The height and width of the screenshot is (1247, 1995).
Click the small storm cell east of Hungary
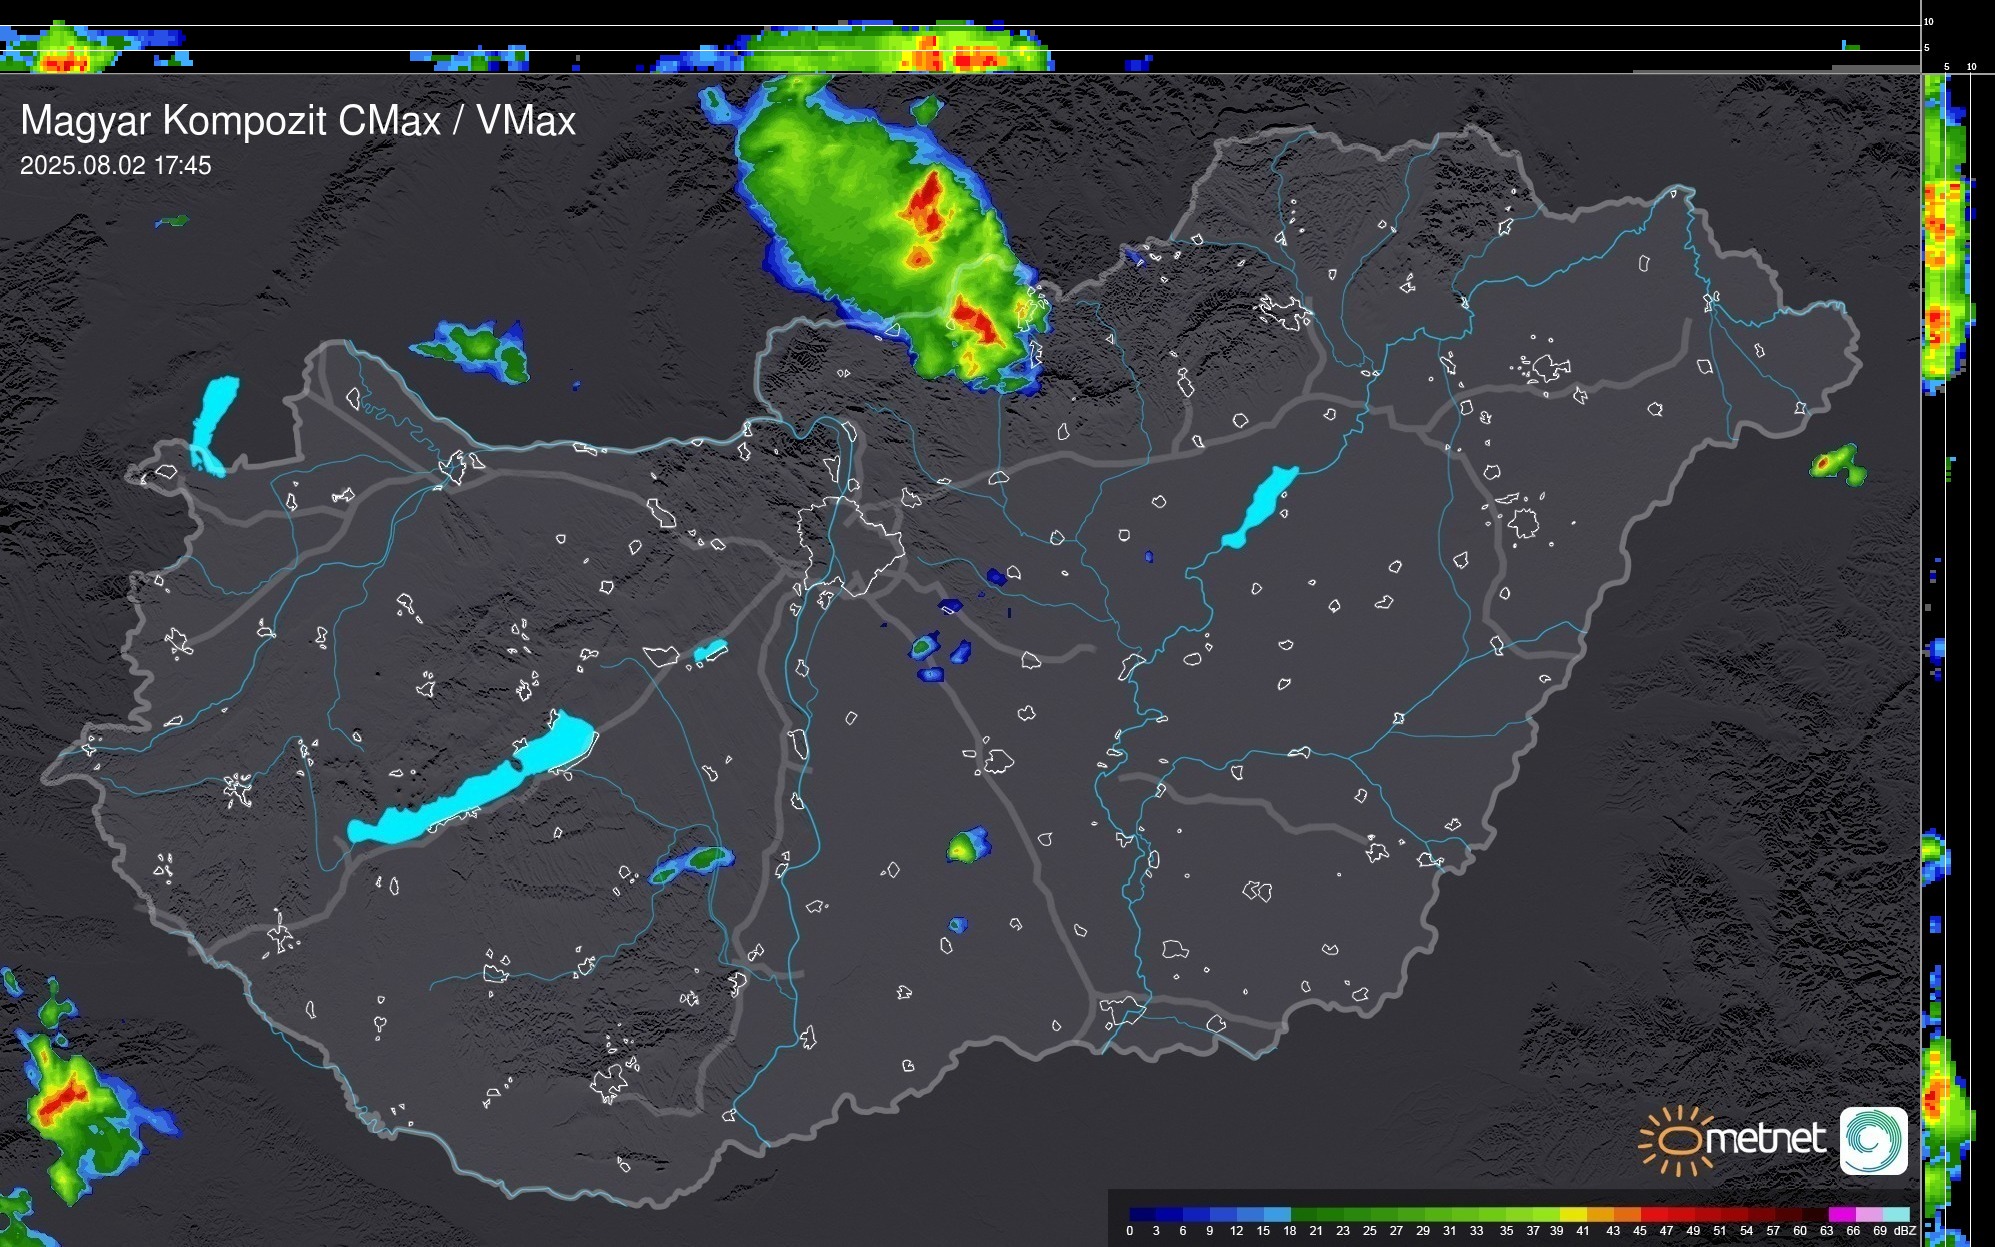pos(1836,464)
